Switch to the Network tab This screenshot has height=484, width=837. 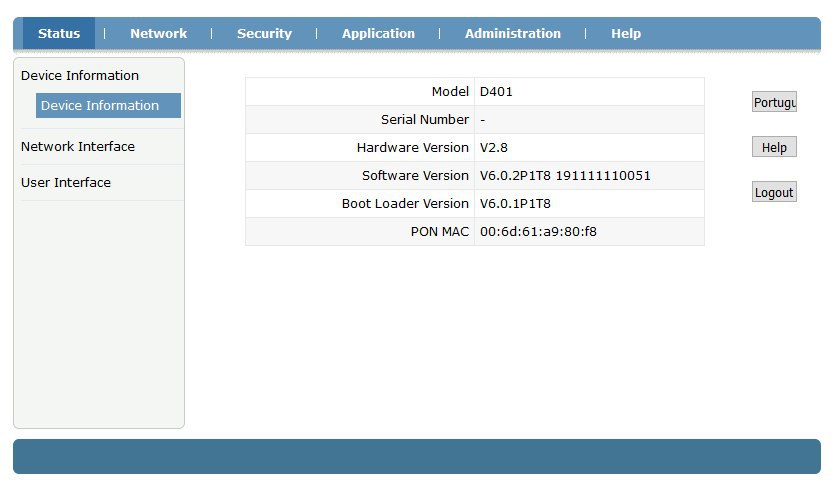coord(159,34)
